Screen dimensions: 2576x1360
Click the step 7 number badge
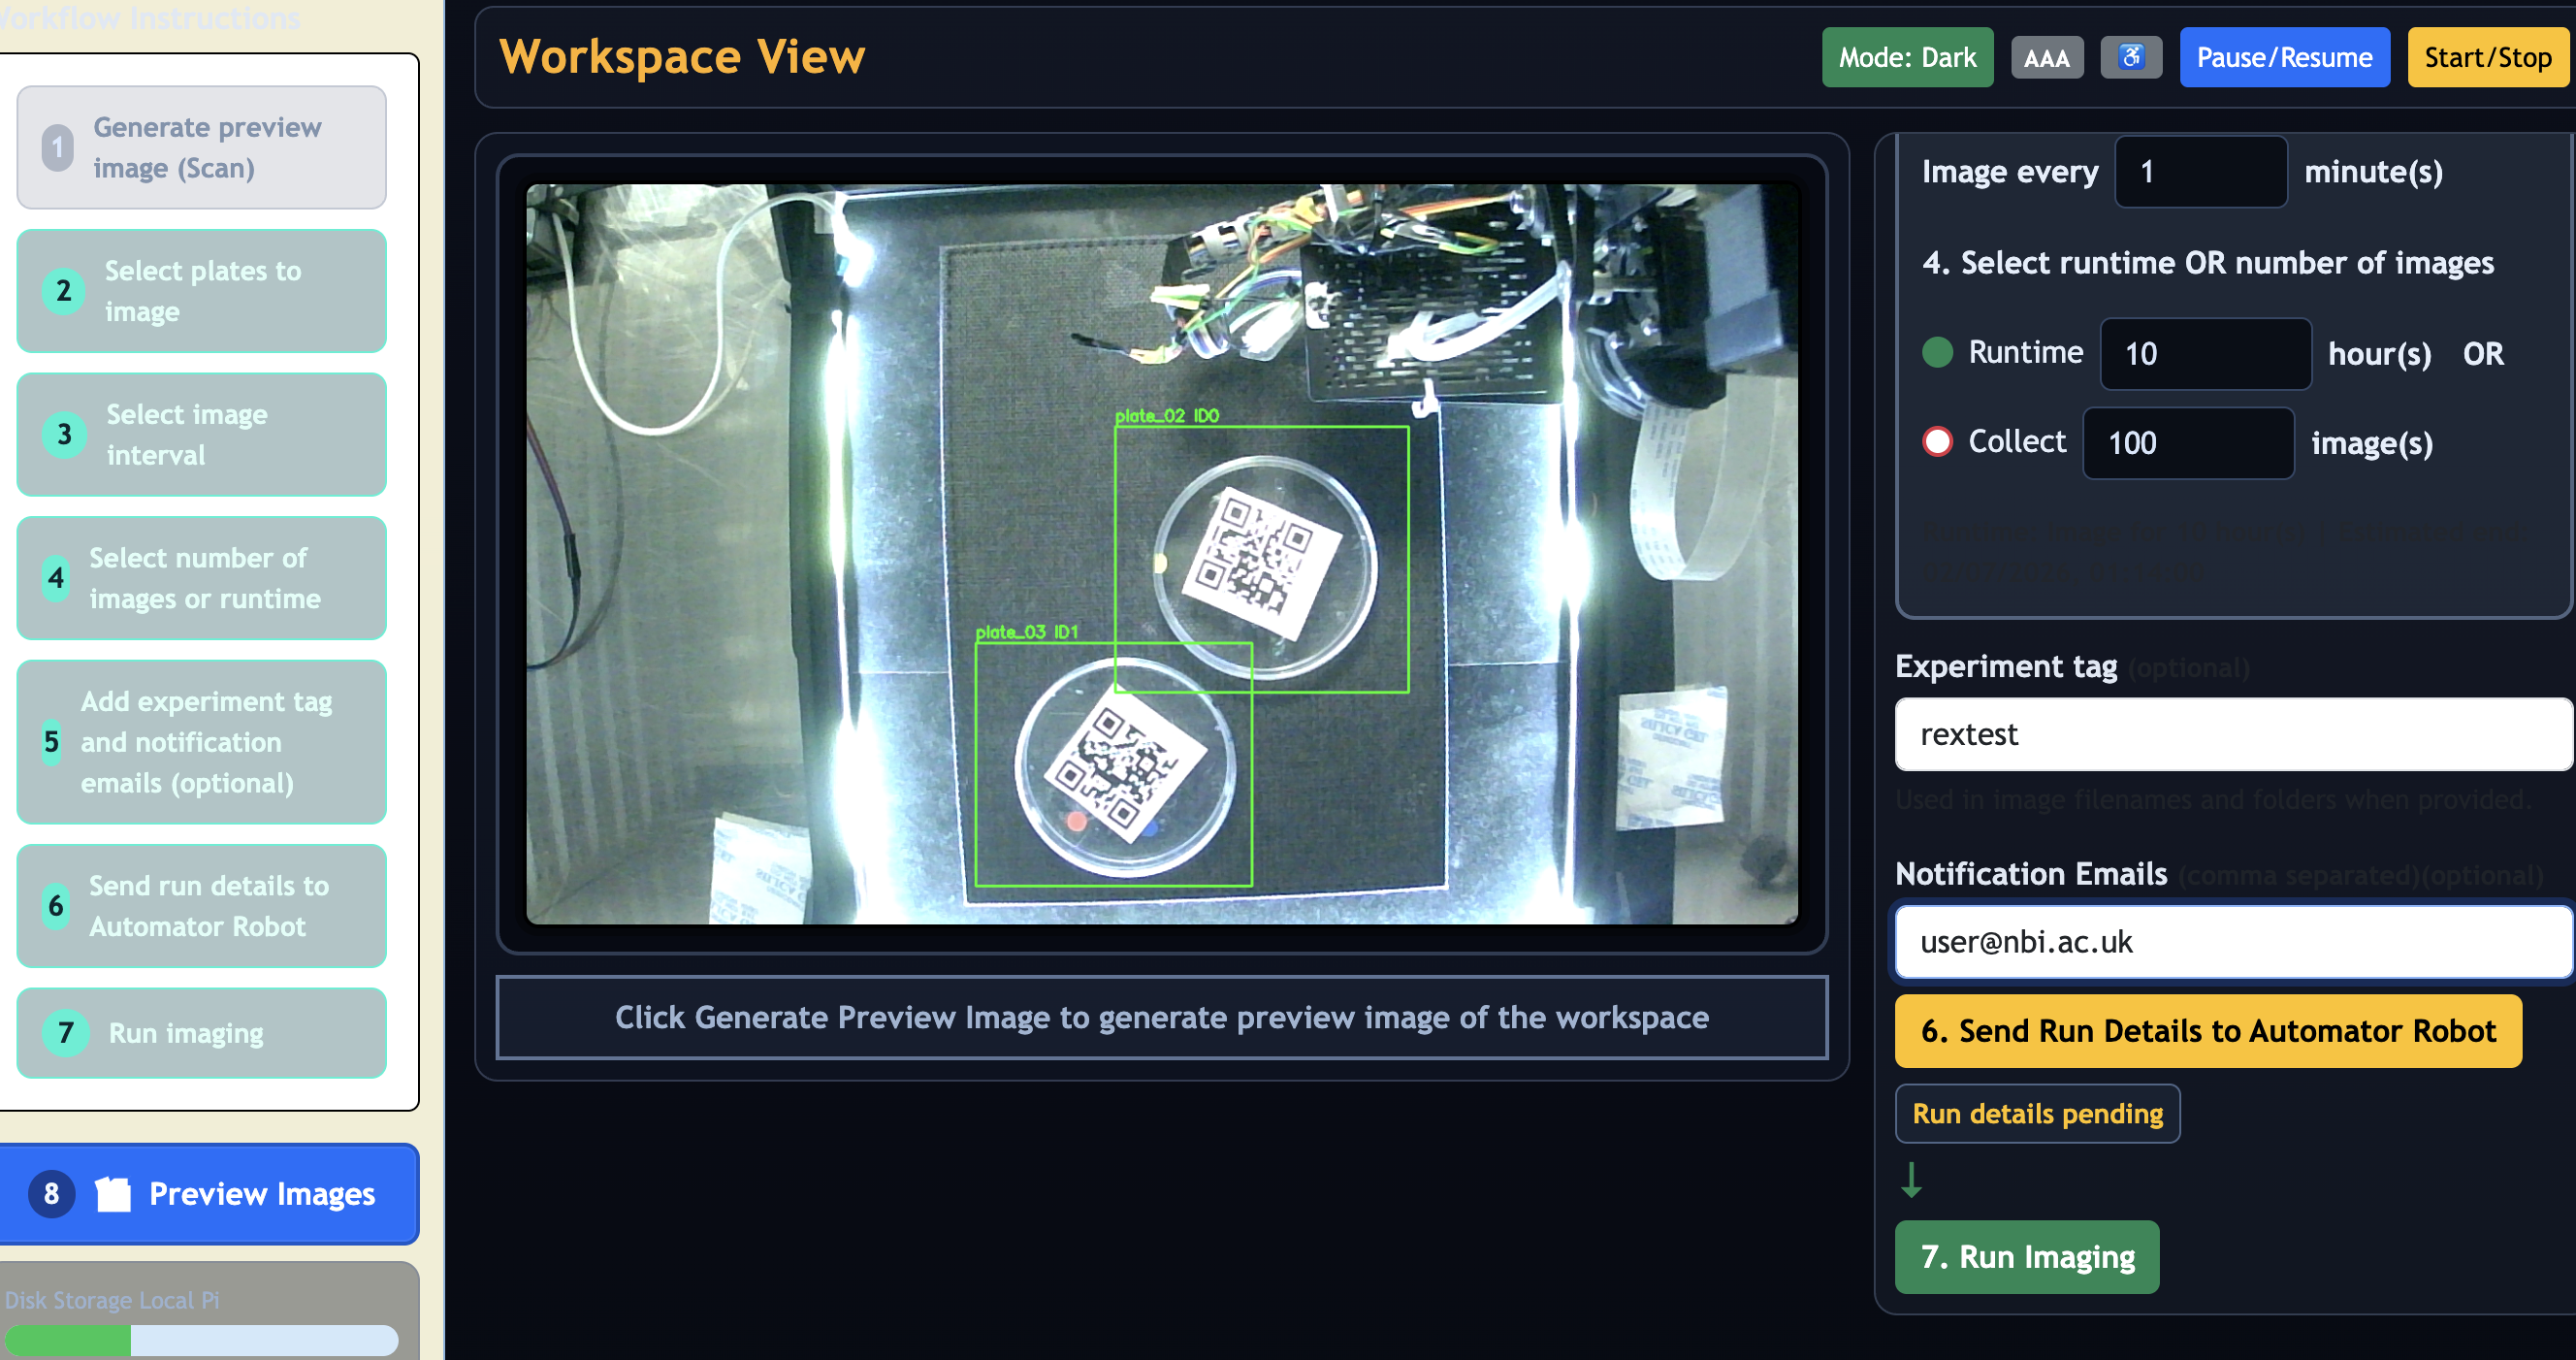click(65, 1033)
